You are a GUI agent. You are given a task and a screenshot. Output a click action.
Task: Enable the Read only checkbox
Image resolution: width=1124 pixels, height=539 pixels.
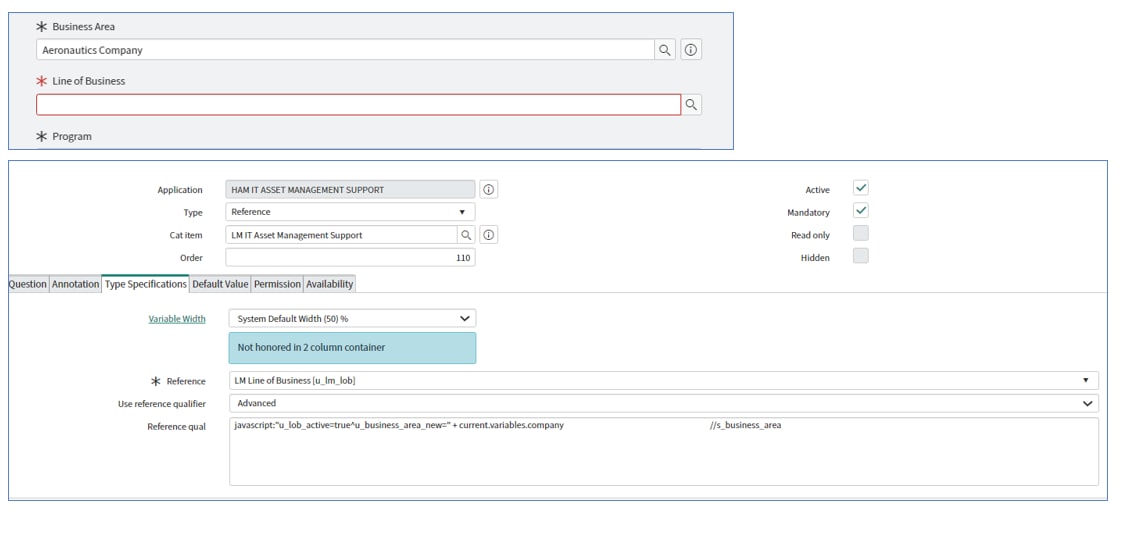861,234
